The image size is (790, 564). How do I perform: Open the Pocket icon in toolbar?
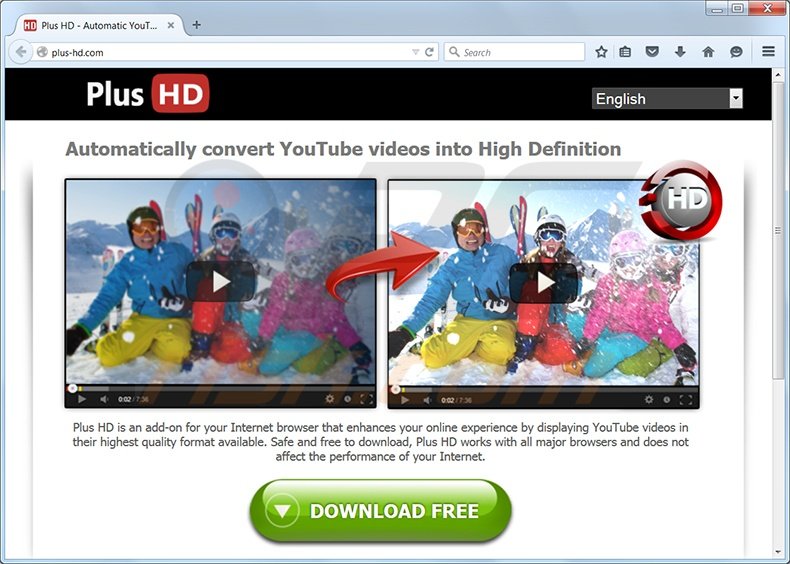pyautogui.click(x=652, y=51)
